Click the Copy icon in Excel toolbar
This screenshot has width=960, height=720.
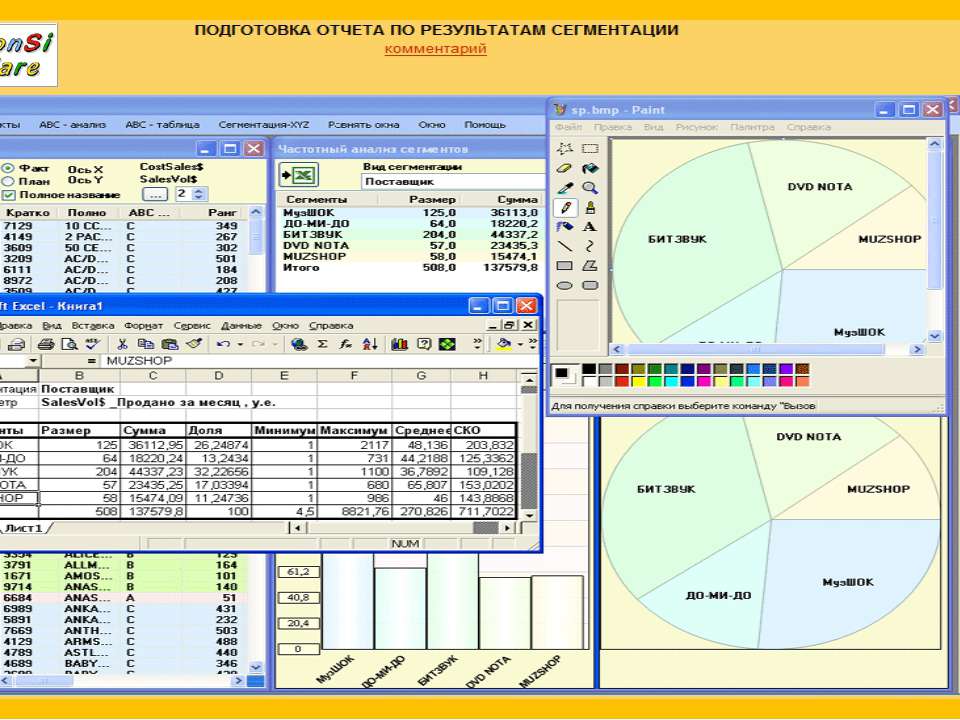(146, 344)
